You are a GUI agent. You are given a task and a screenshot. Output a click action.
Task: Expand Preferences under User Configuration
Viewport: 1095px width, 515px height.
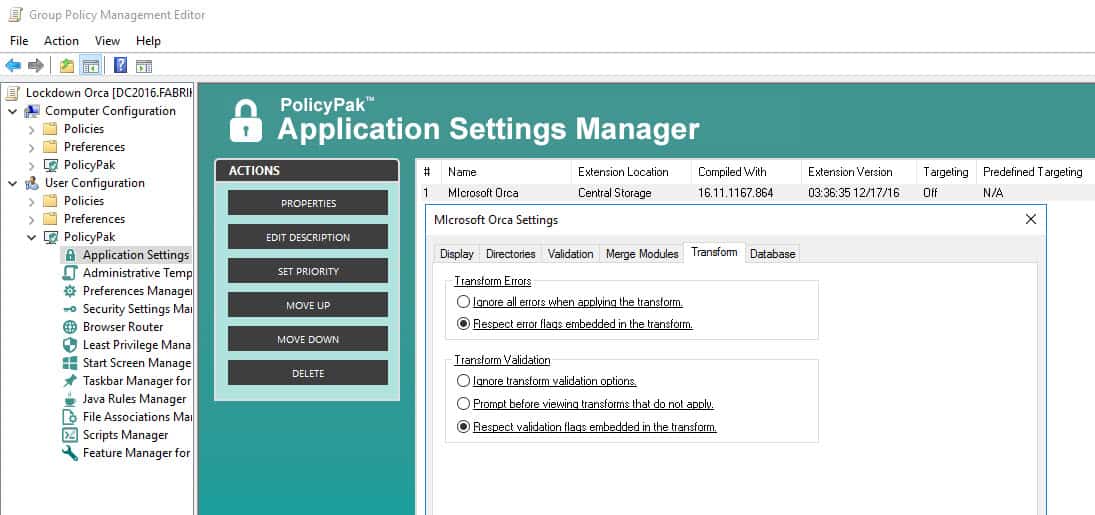[31, 219]
